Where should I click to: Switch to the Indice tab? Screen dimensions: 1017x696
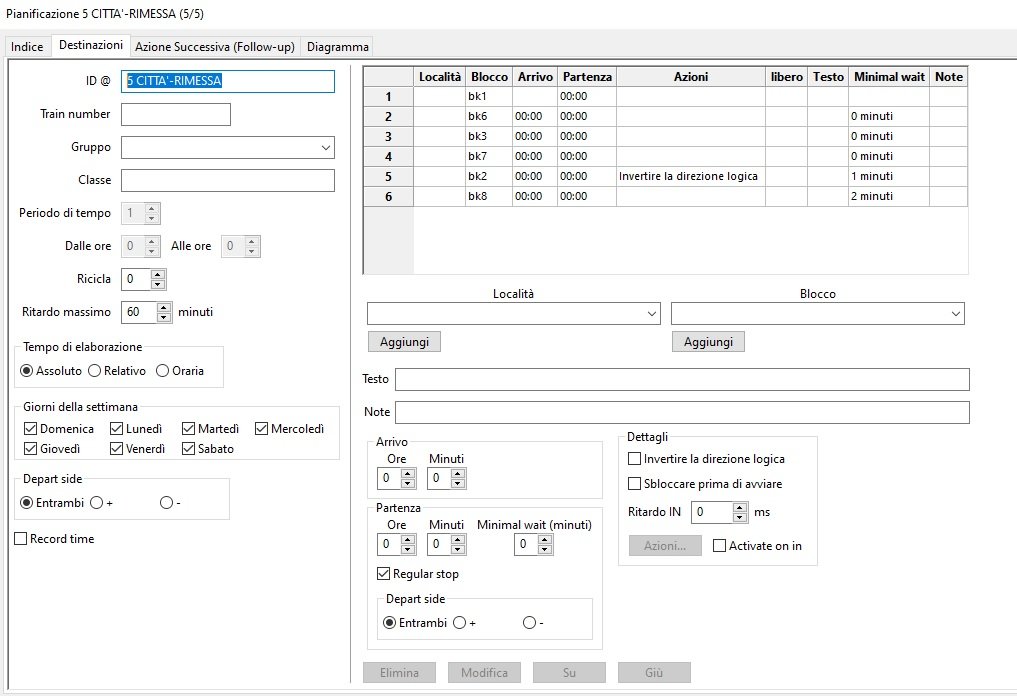click(x=27, y=47)
